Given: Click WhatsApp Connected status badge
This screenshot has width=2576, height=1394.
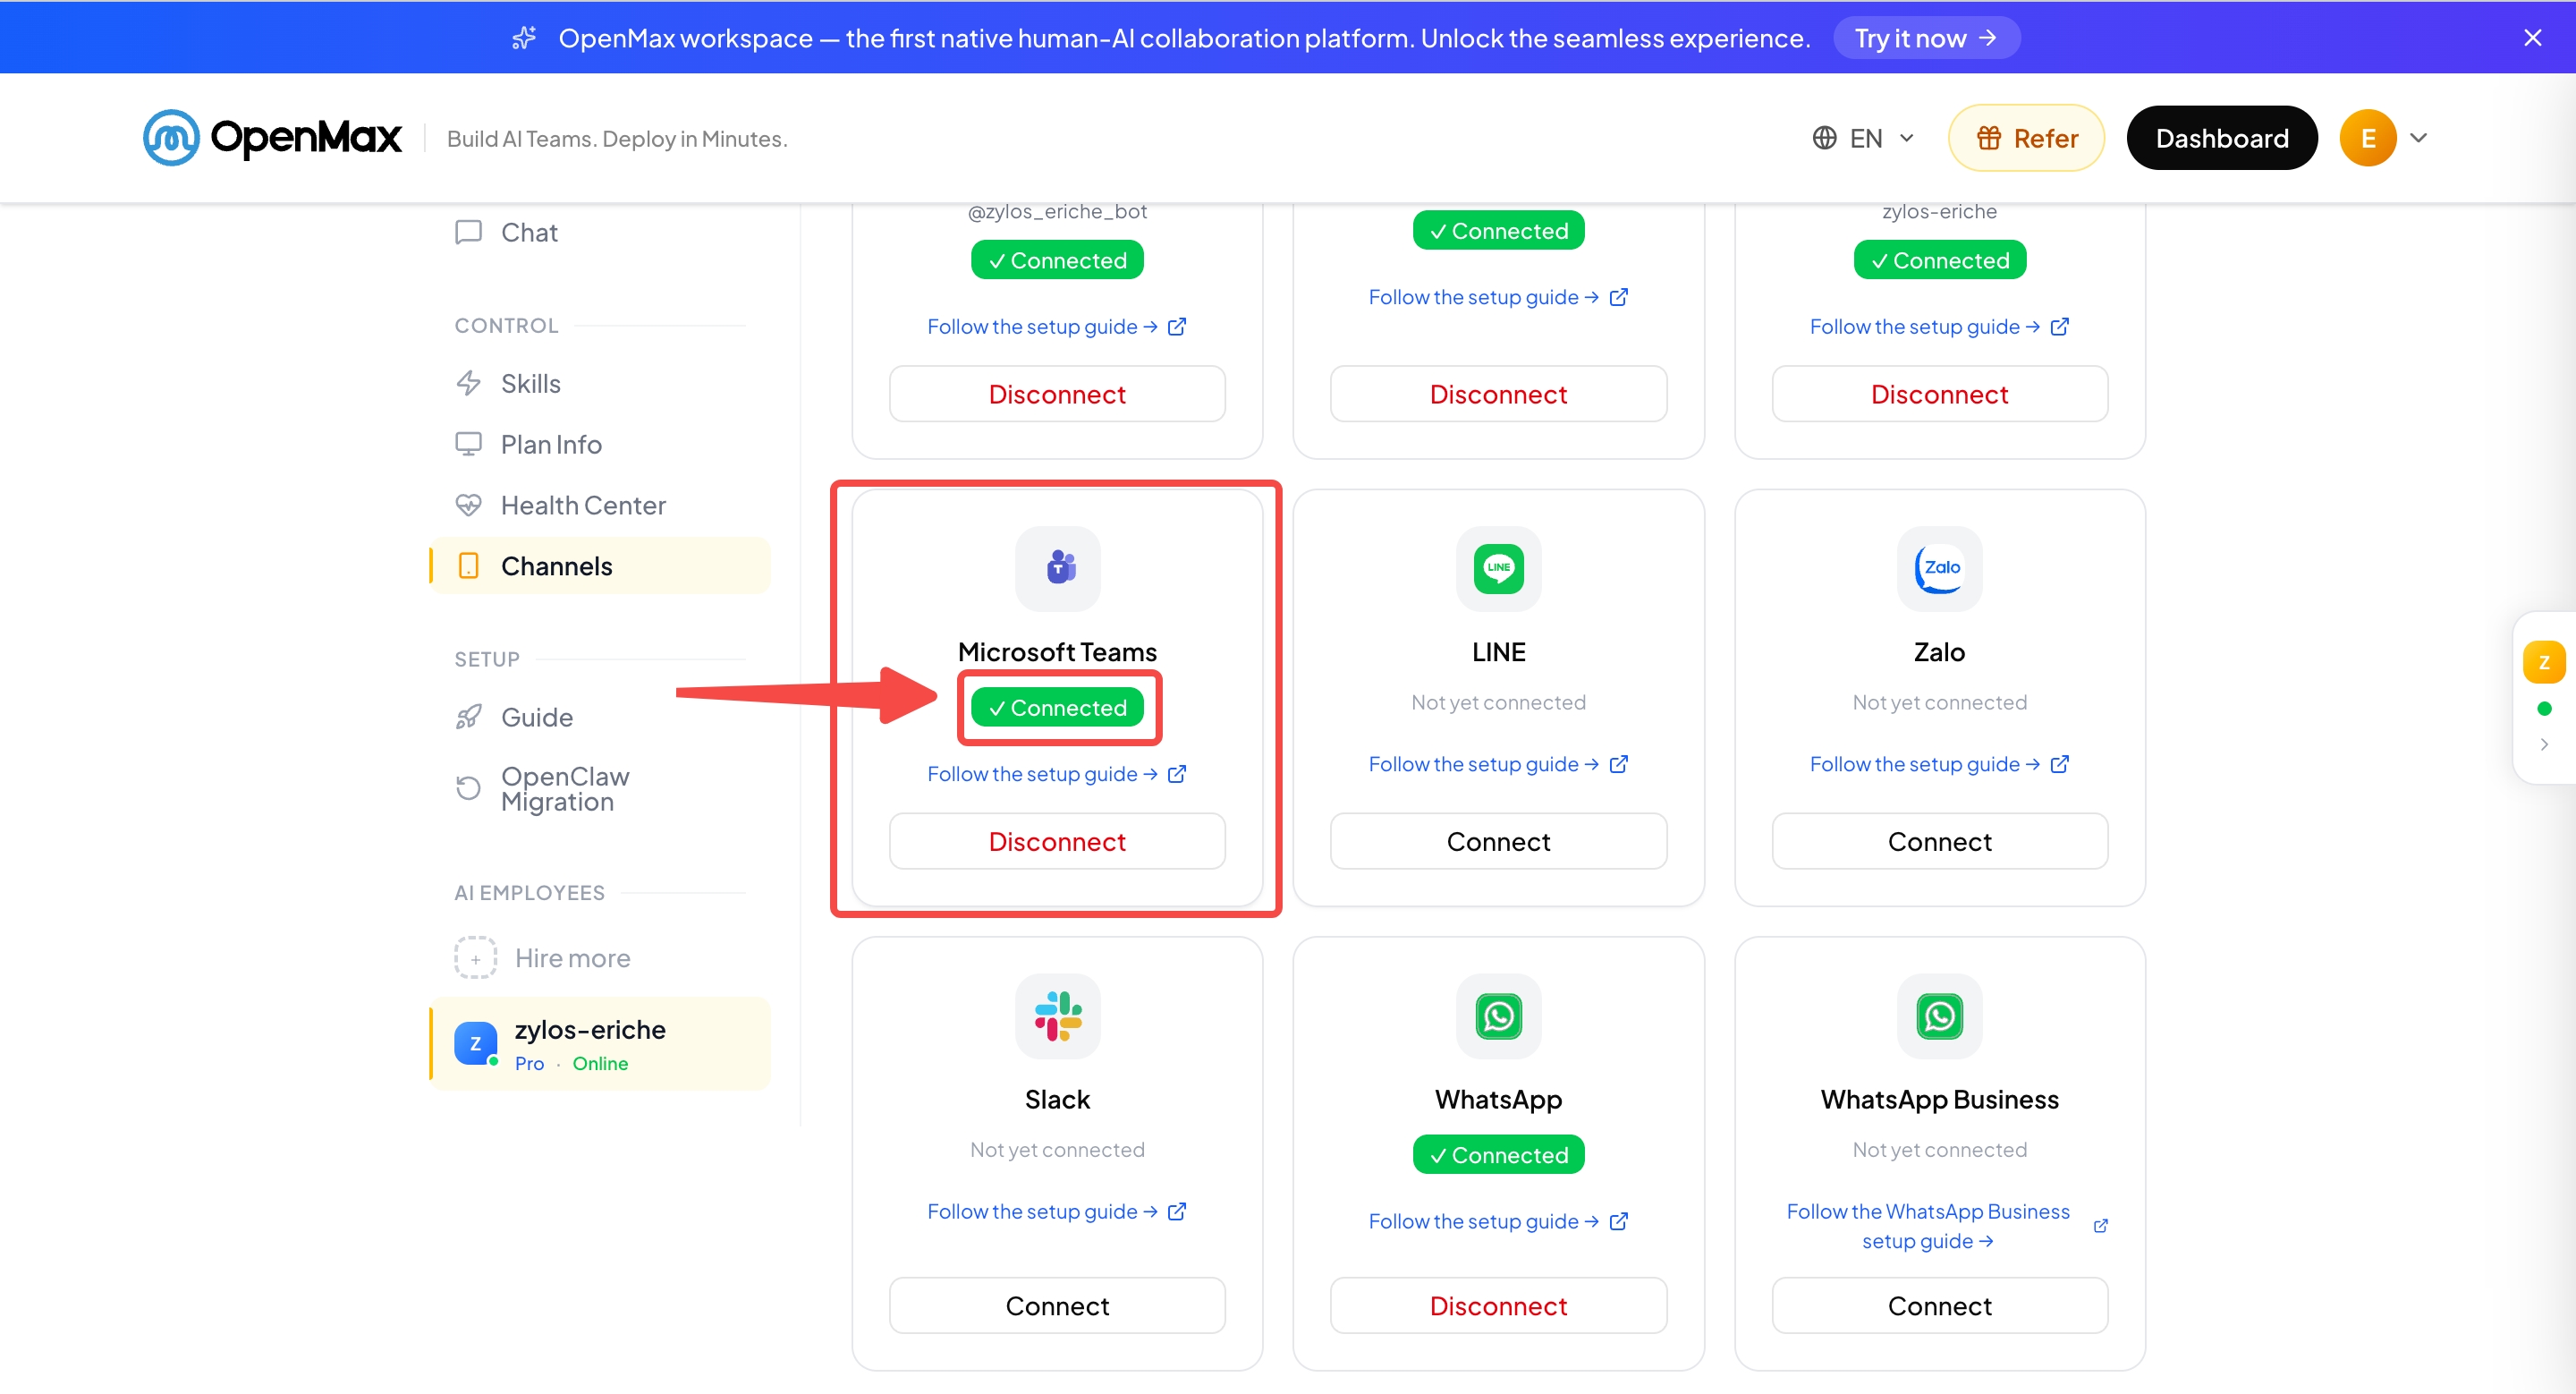Looking at the screenshot, I should click(1498, 1154).
